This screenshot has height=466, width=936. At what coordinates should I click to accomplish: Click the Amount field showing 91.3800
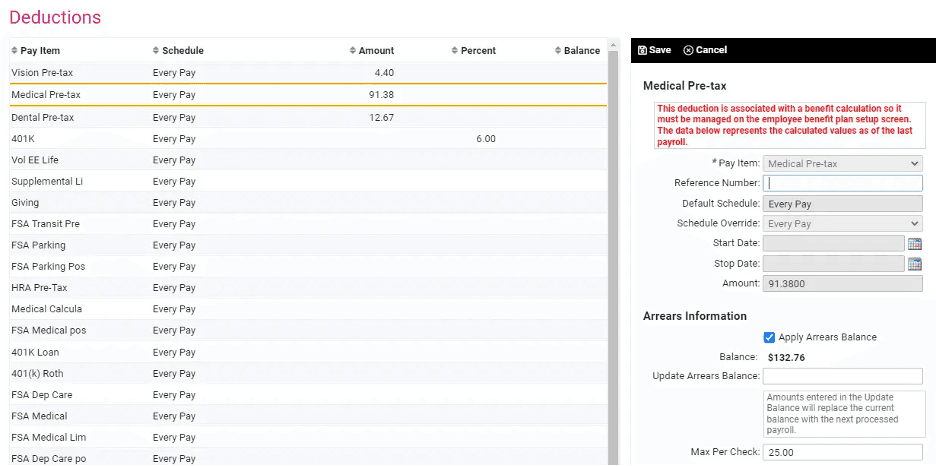tap(842, 283)
